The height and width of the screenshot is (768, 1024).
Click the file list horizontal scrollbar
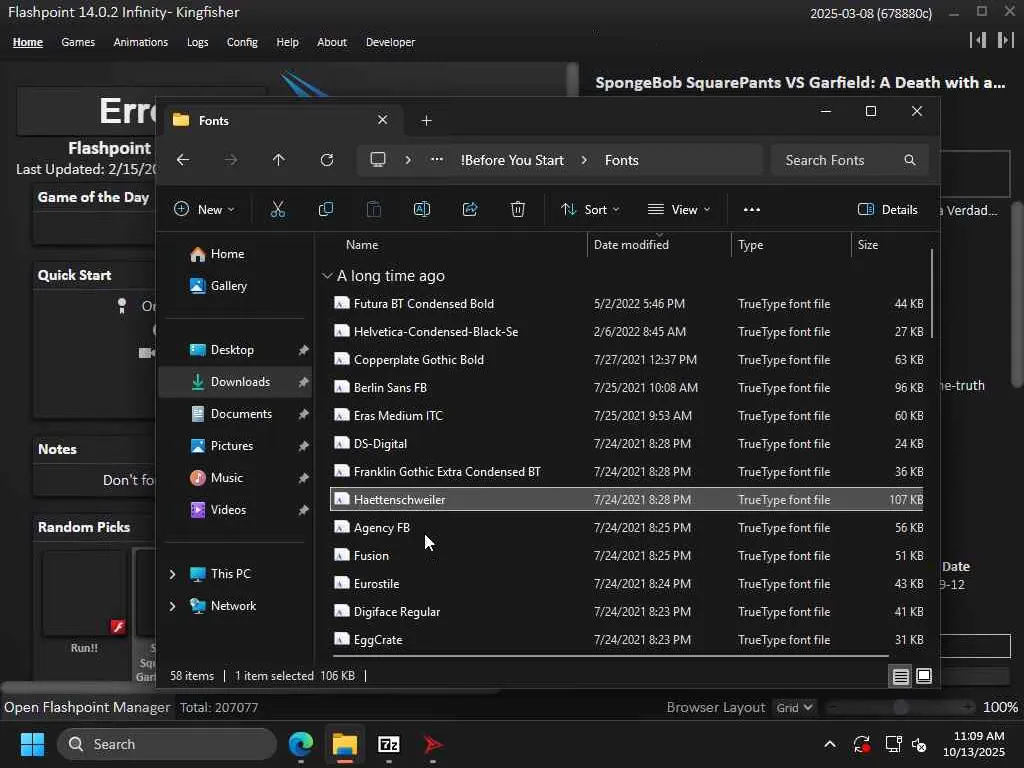coord(611,655)
